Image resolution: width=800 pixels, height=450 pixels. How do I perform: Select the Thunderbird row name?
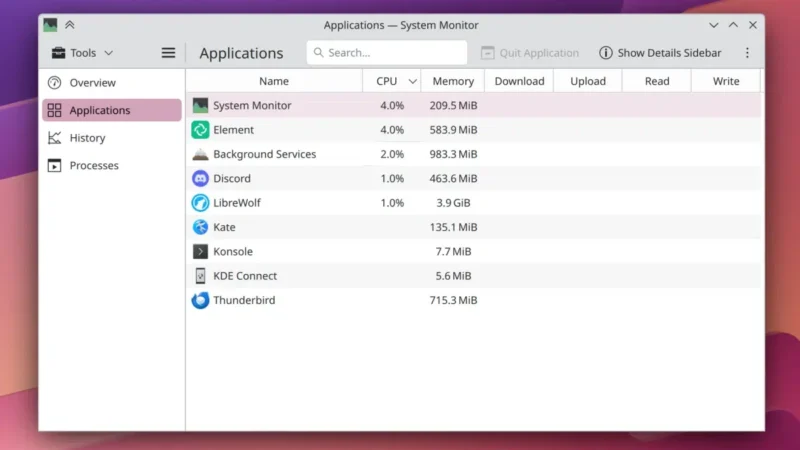[244, 300]
